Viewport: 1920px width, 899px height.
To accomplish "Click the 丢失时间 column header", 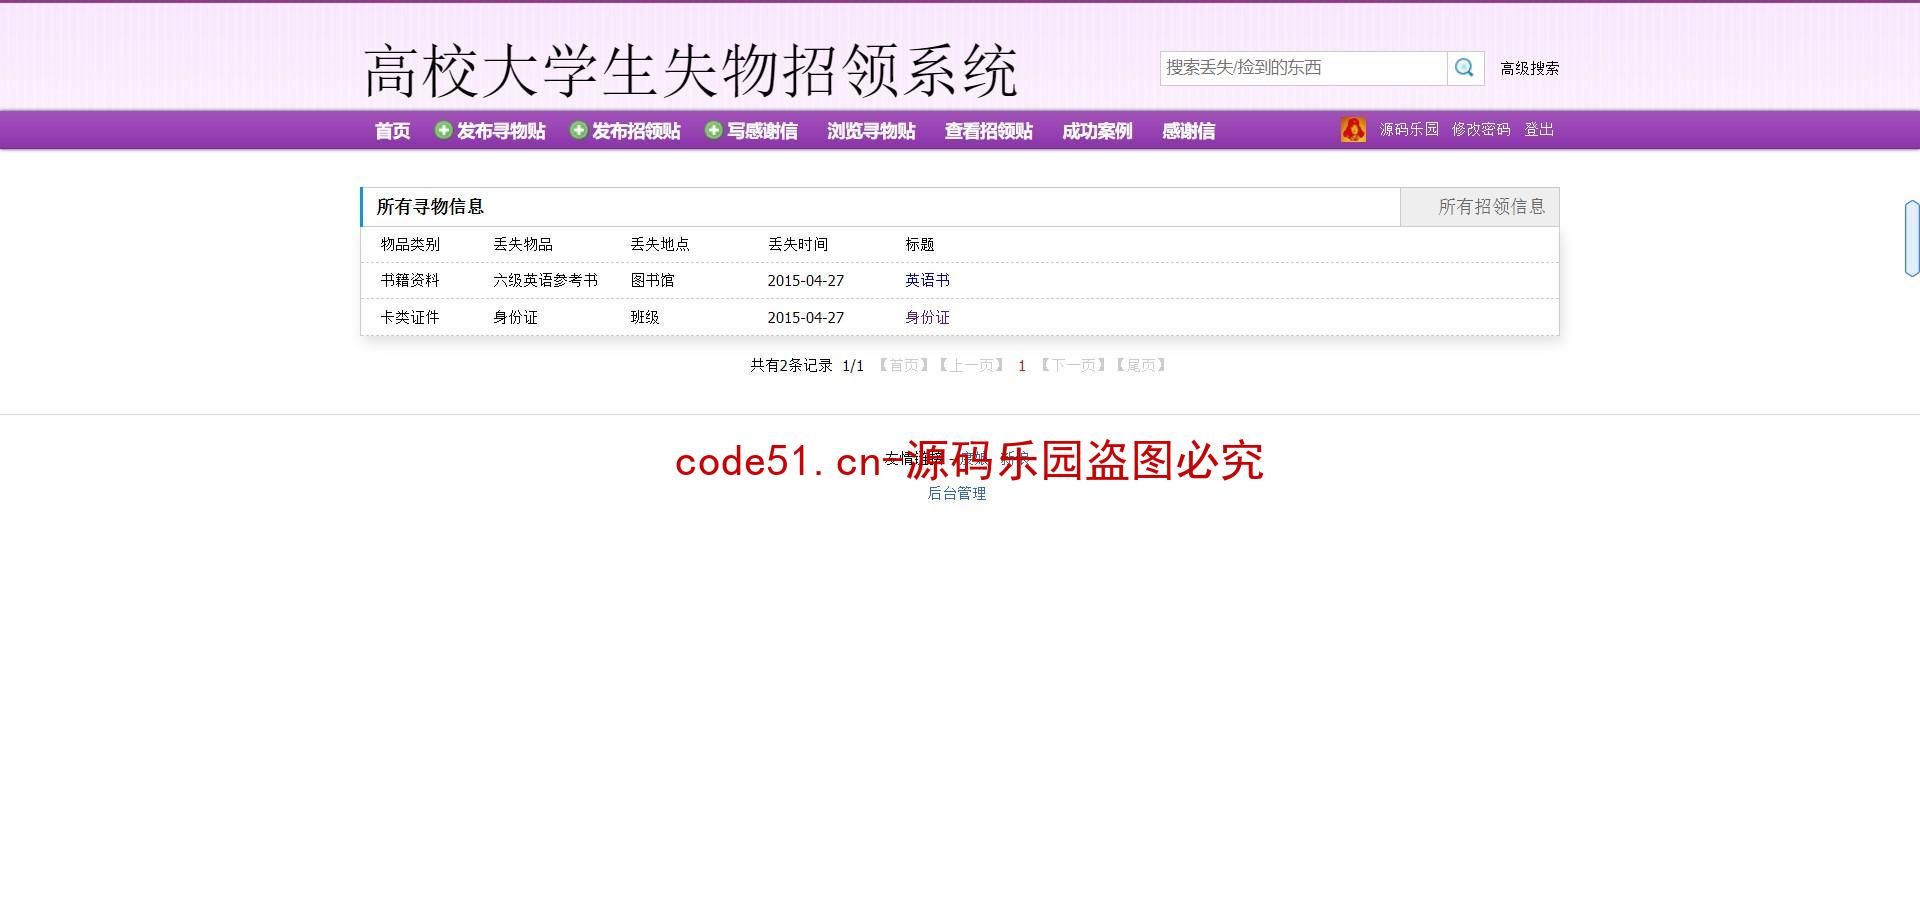I will (798, 245).
